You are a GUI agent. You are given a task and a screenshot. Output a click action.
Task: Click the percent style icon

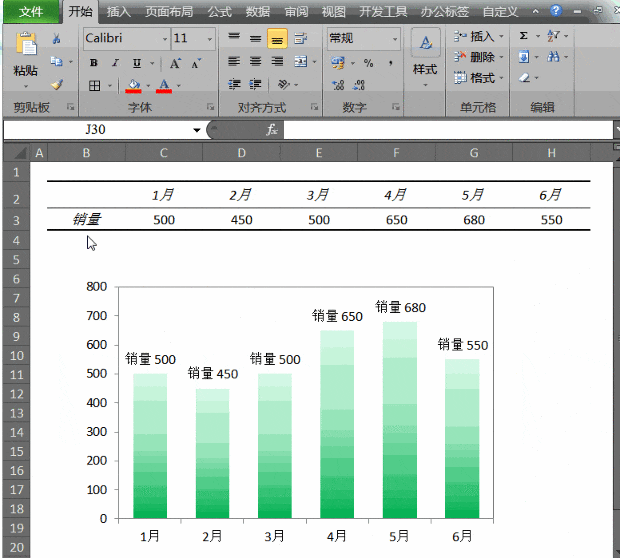click(x=368, y=63)
